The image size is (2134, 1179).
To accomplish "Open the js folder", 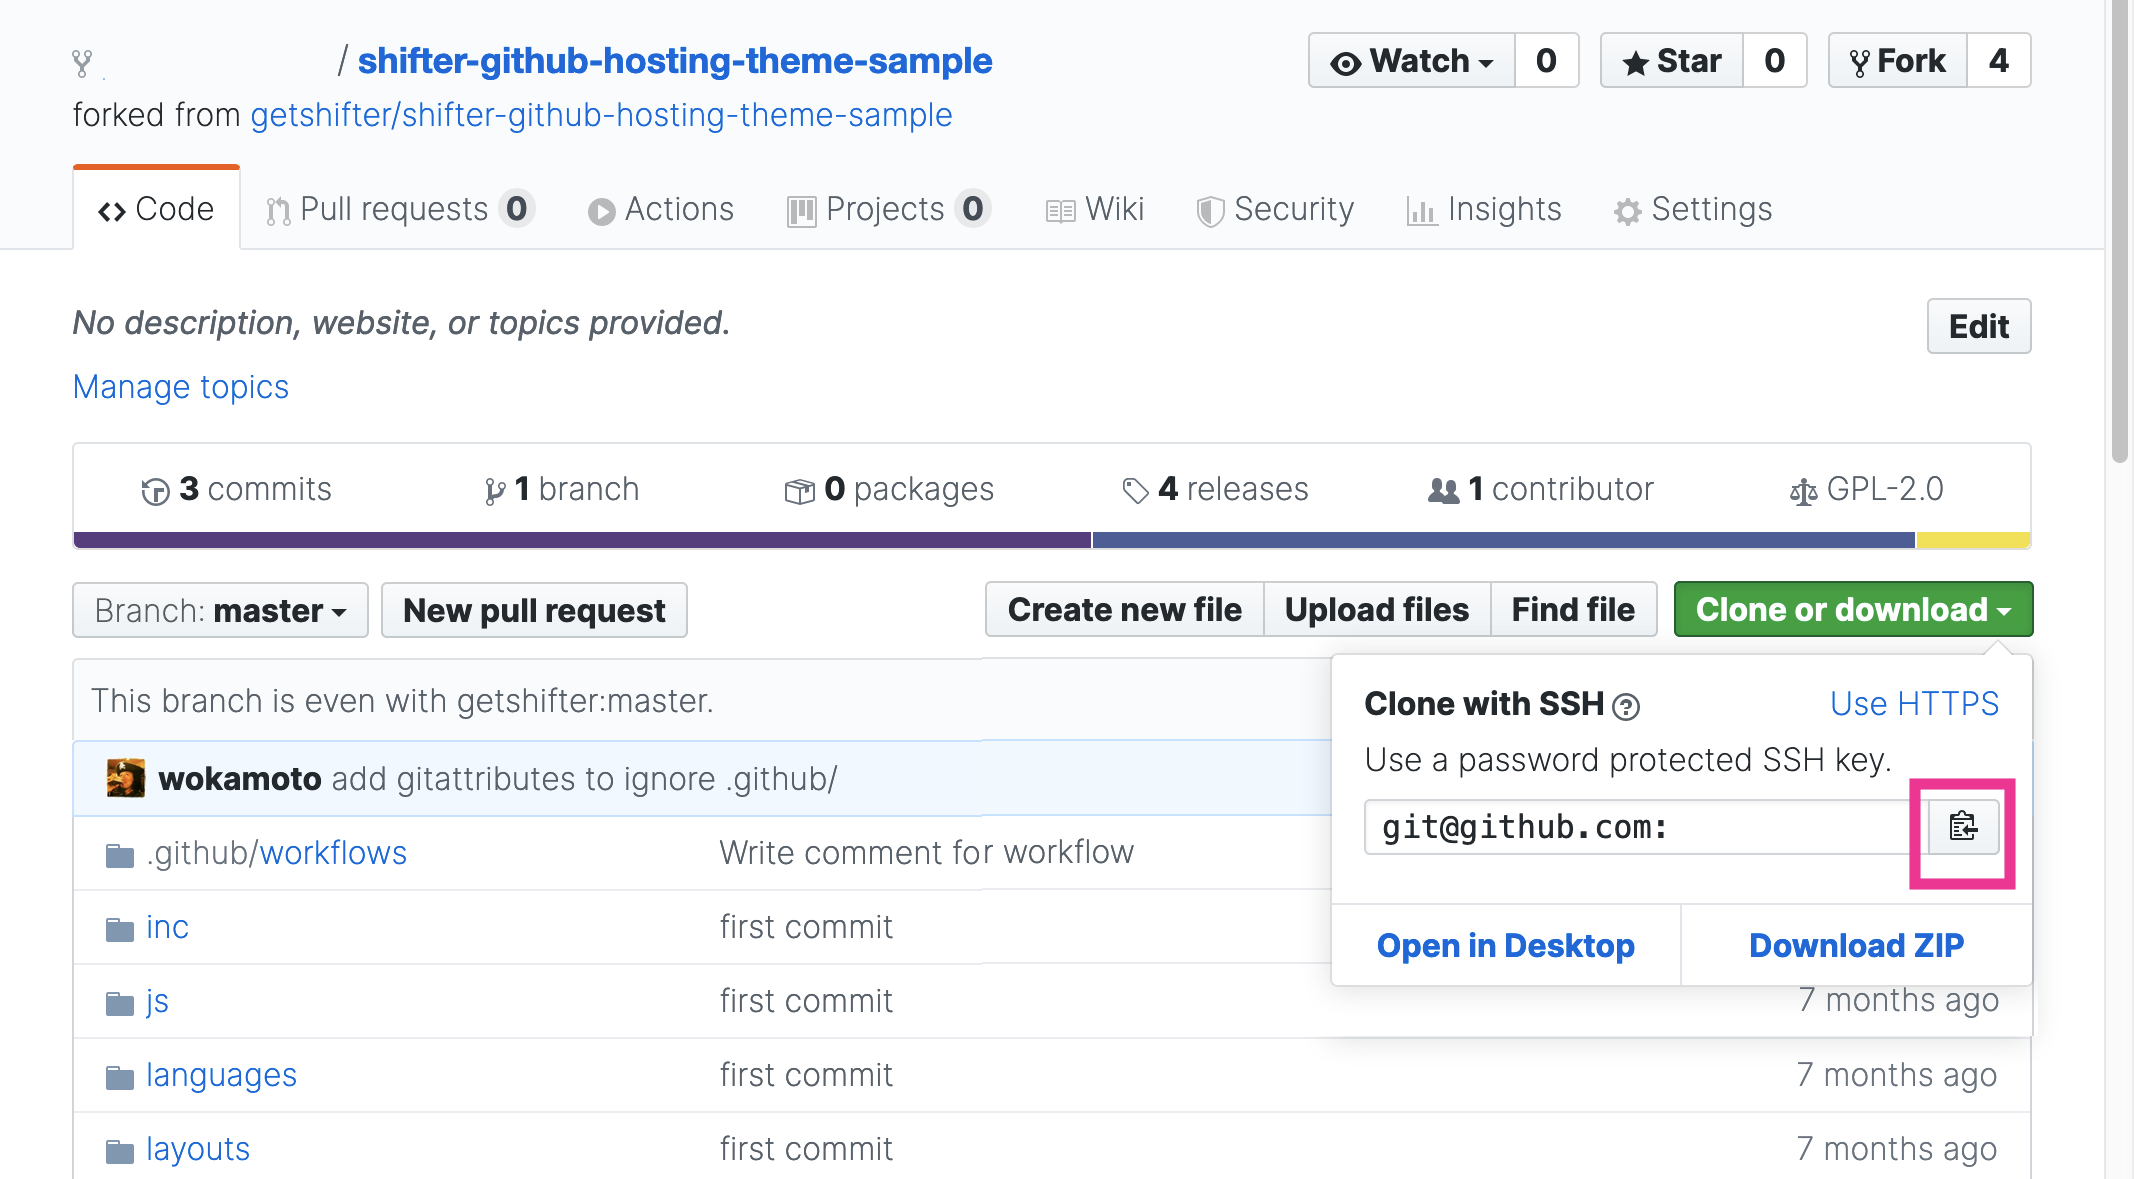I will [x=157, y=1001].
